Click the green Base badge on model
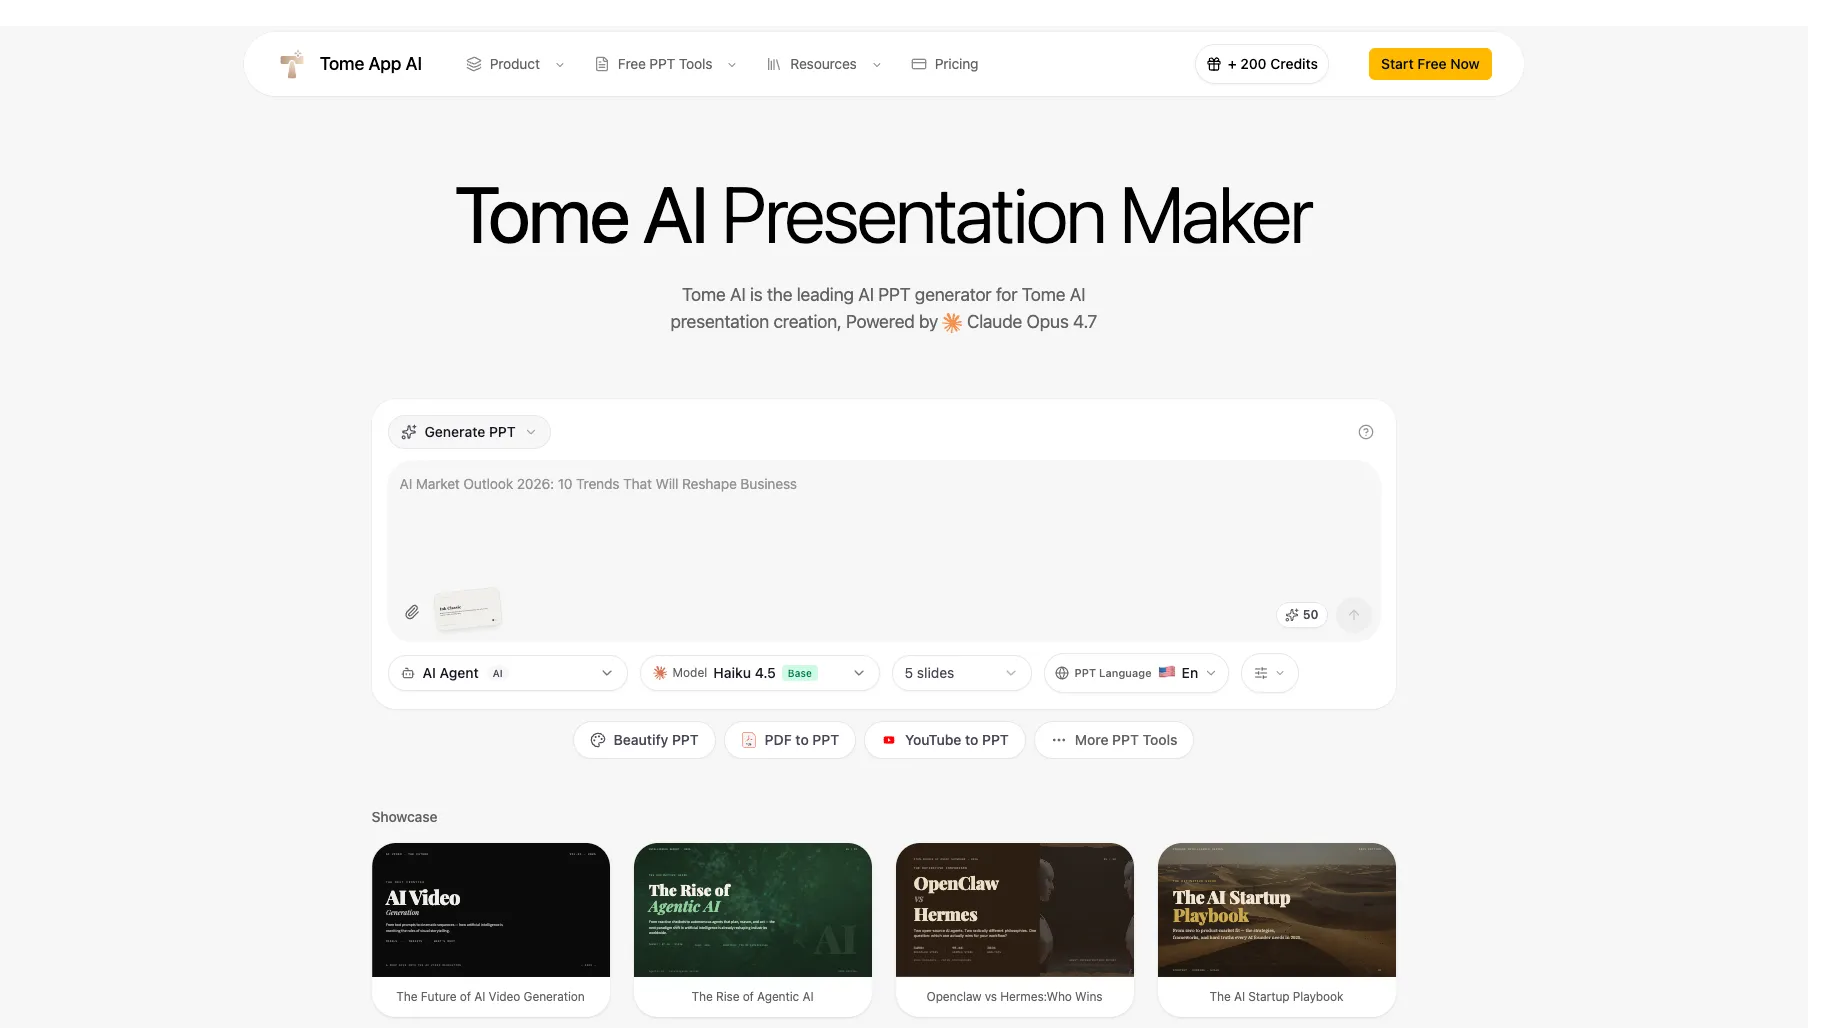Viewport: 1827px width, 1028px height. (x=800, y=673)
